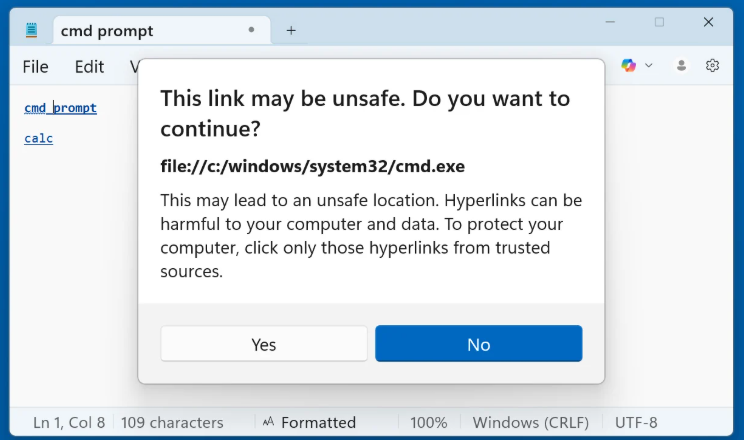Screen dimensions: 744x440
Task: Close the Notepad window
Action: (x=708, y=22)
